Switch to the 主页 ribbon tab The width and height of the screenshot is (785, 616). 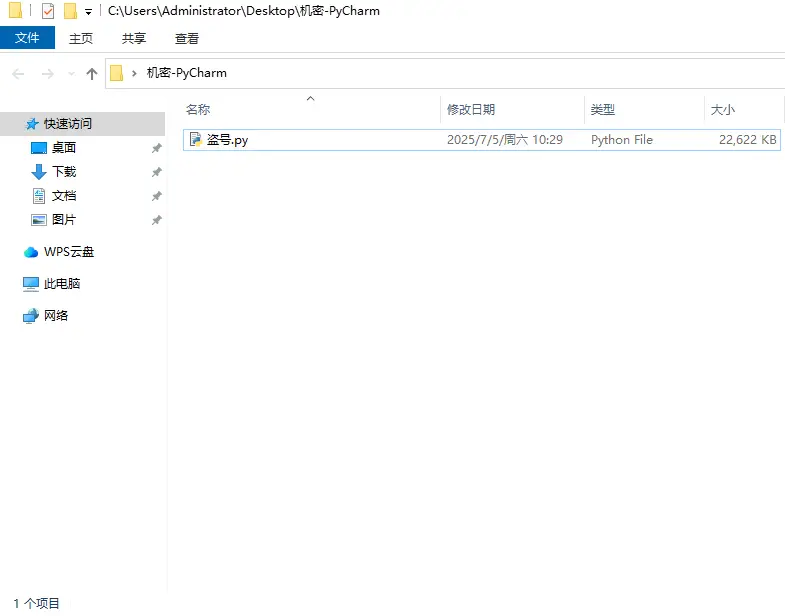point(81,39)
